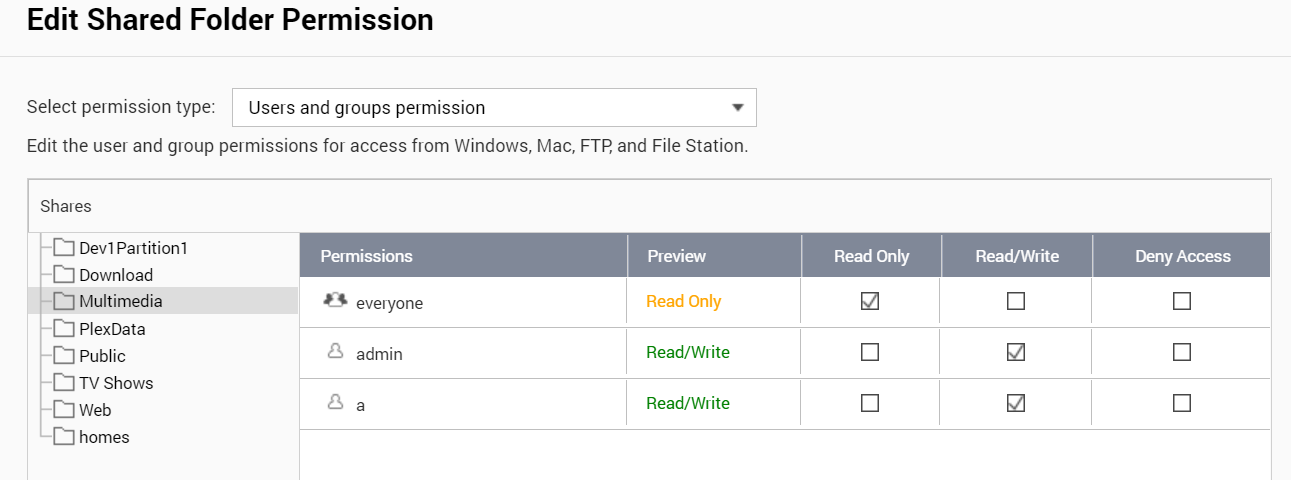Click the Read Only preview text for everyone
The image size is (1291, 480).
click(683, 301)
